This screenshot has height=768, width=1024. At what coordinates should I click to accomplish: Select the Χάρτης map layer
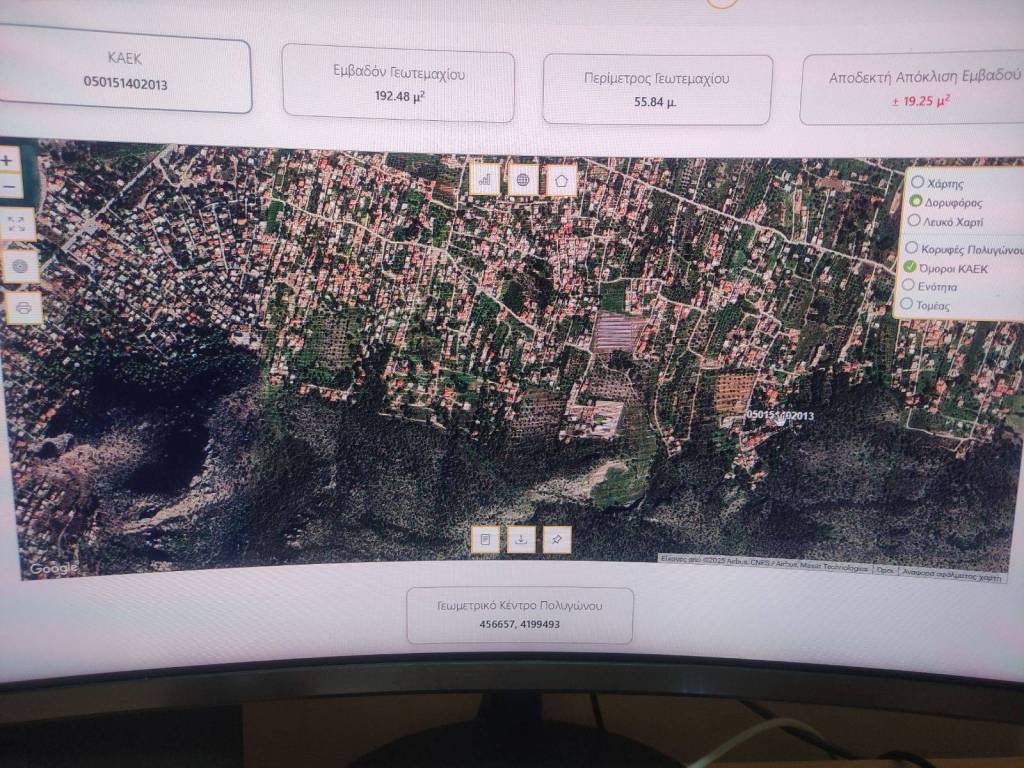pyautogui.click(x=917, y=183)
